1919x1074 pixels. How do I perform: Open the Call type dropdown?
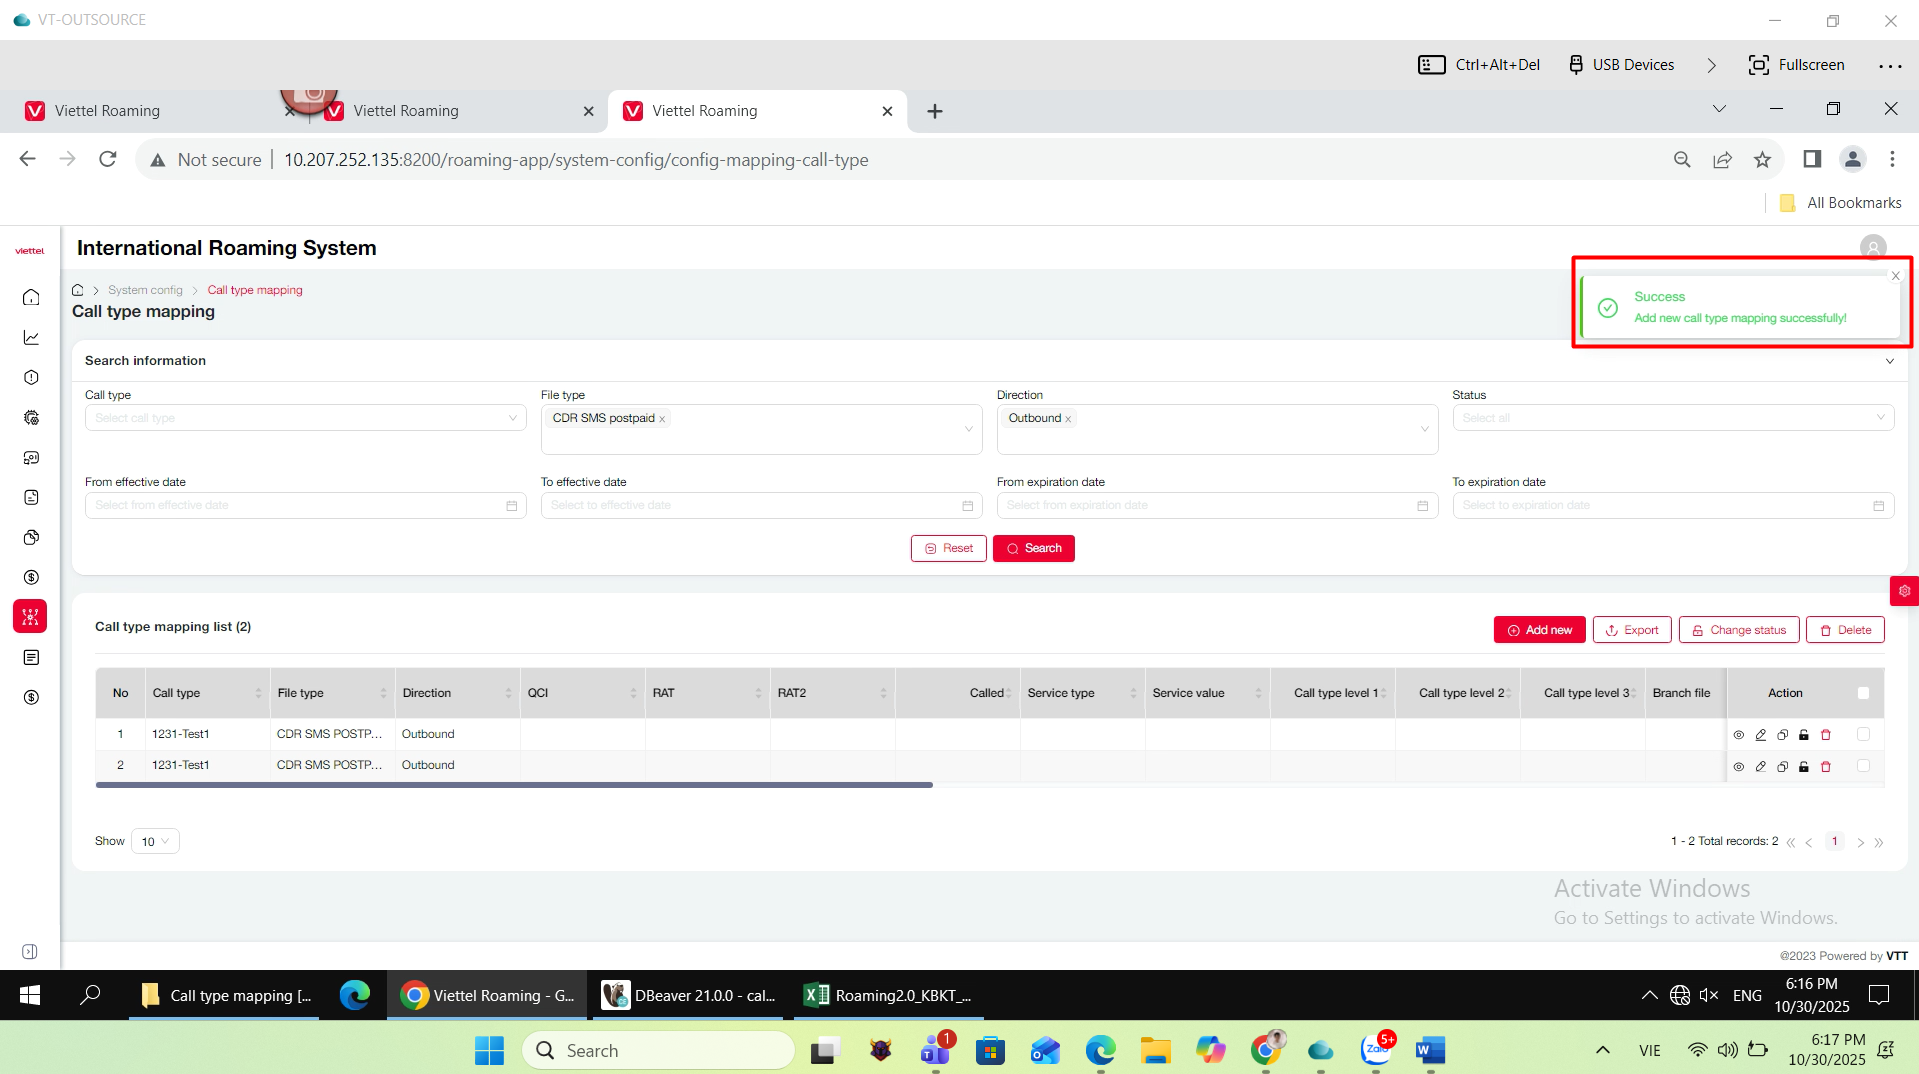click(305, 418)
